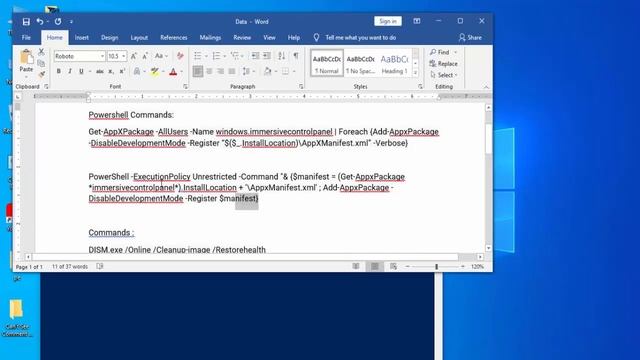Open the line spacing dropdown

[253, 71]
